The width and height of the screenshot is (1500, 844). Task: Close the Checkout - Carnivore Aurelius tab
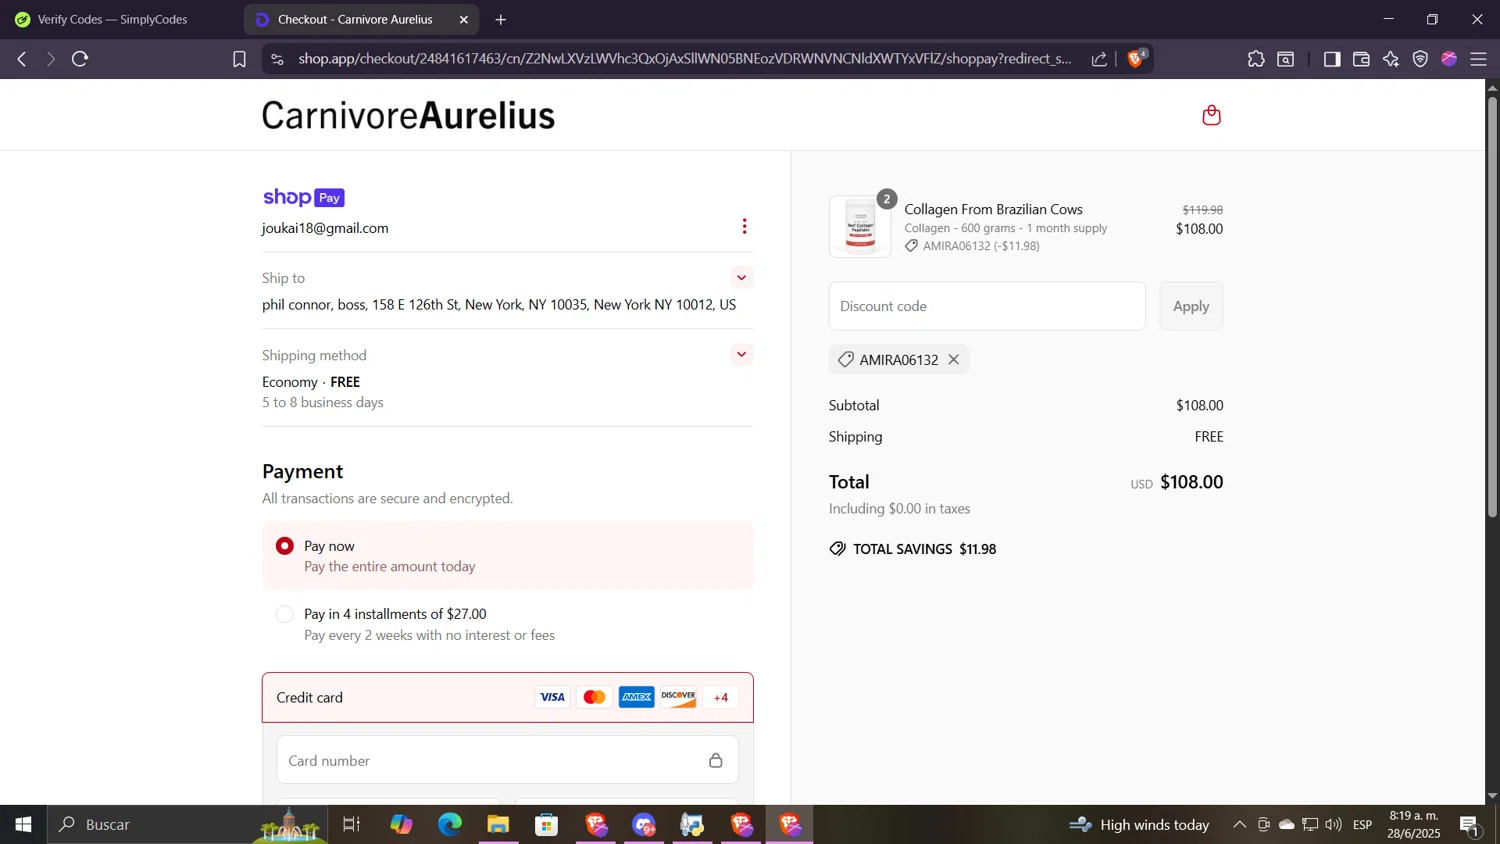(x=463, y=19)
